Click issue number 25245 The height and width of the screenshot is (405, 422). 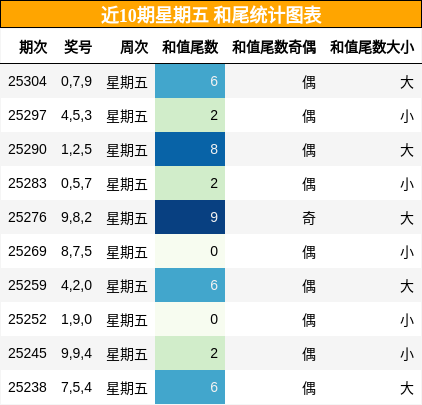(27, 353)
